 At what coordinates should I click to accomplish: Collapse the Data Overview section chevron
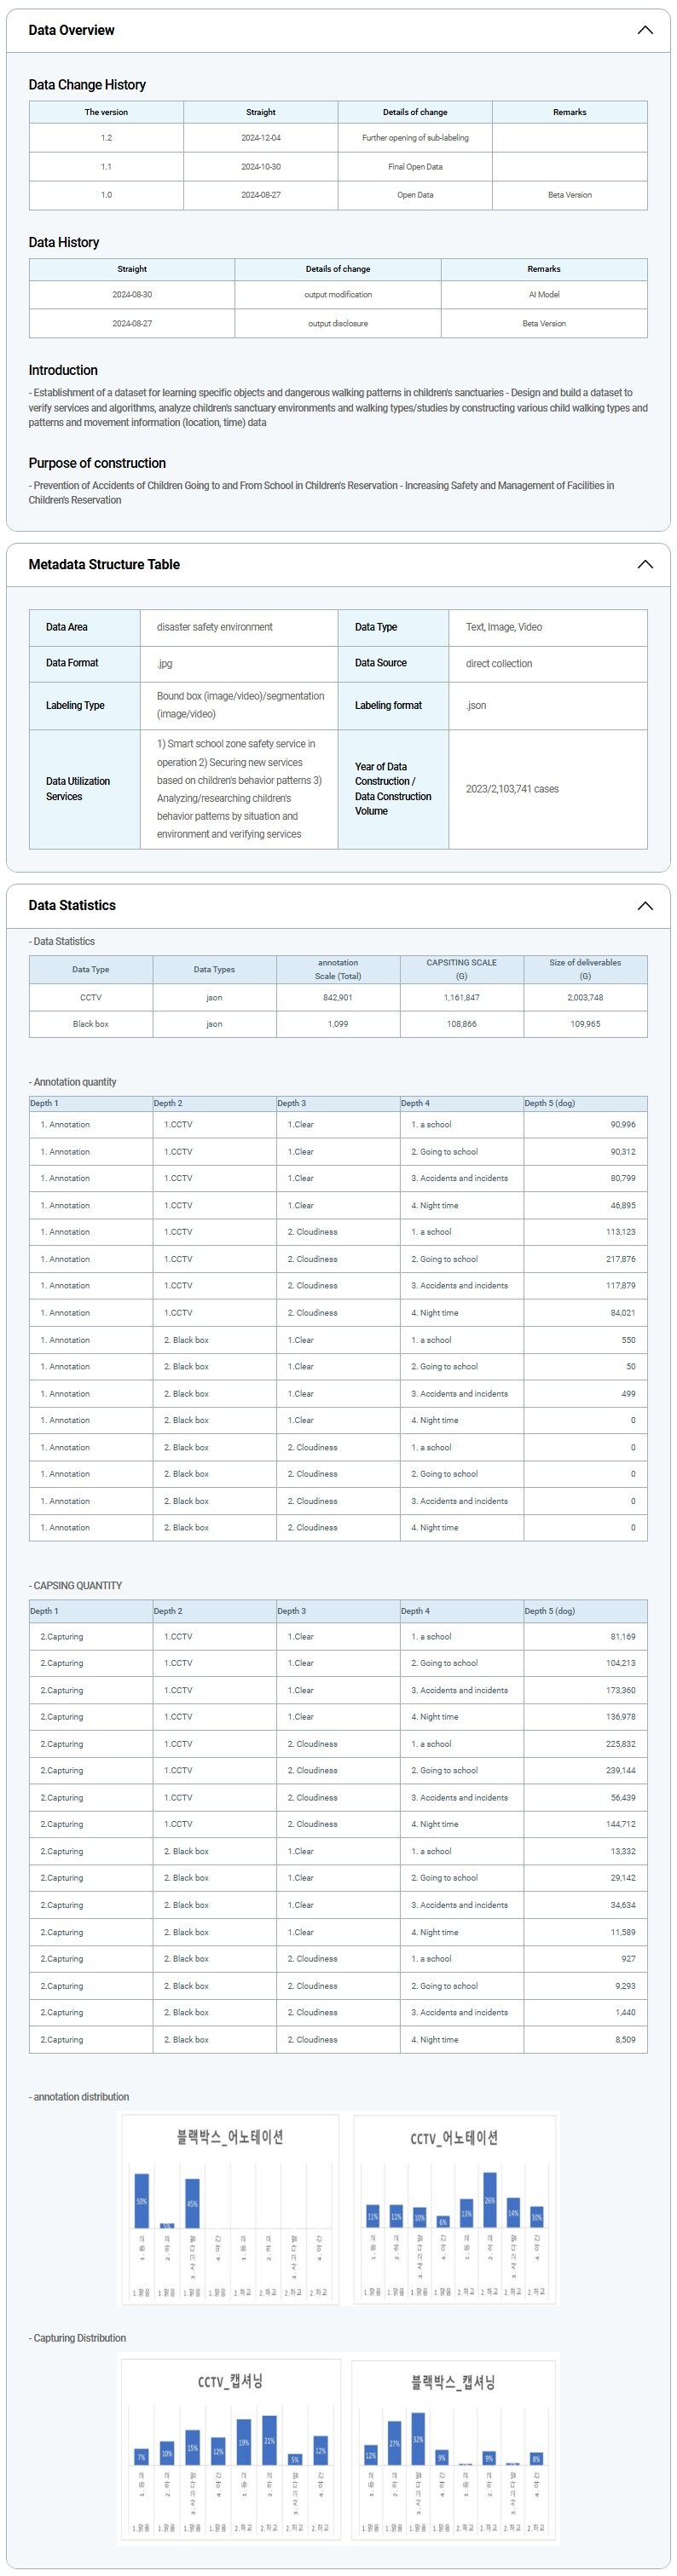tap(645, 30)
